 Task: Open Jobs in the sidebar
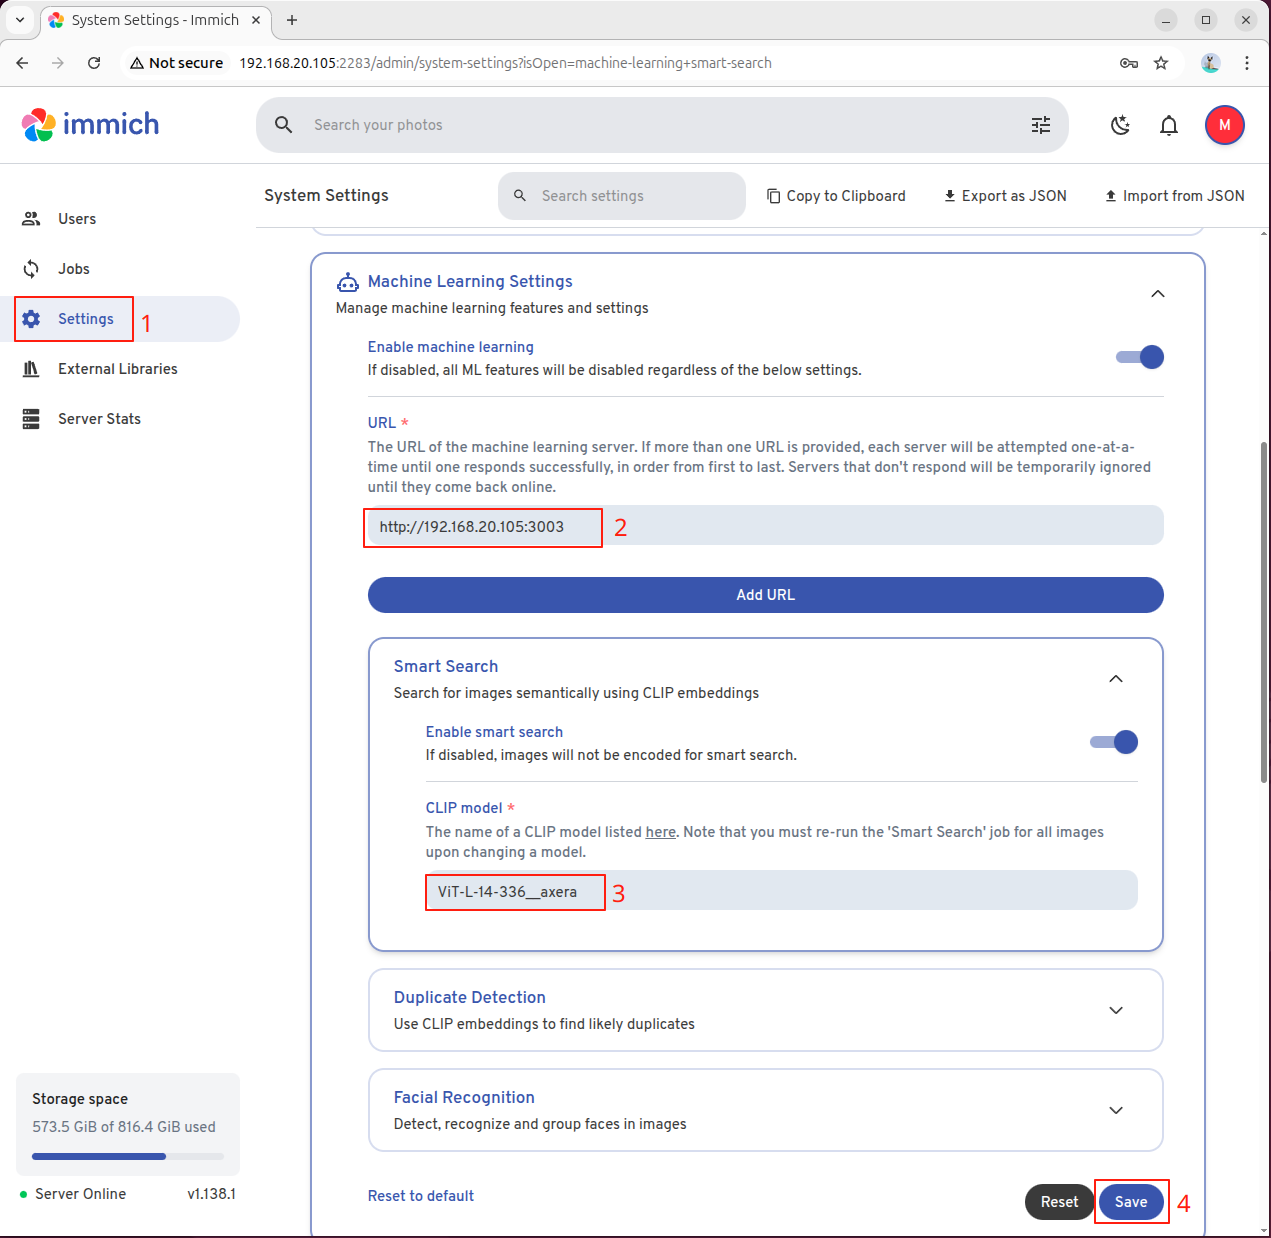pyautogui.click(x=73, y=269)
